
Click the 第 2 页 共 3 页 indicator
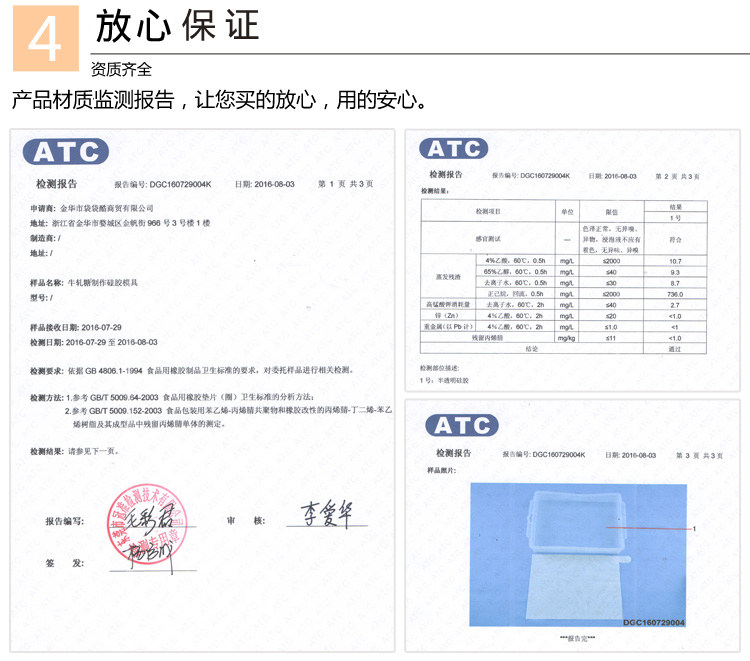[677, 176]
